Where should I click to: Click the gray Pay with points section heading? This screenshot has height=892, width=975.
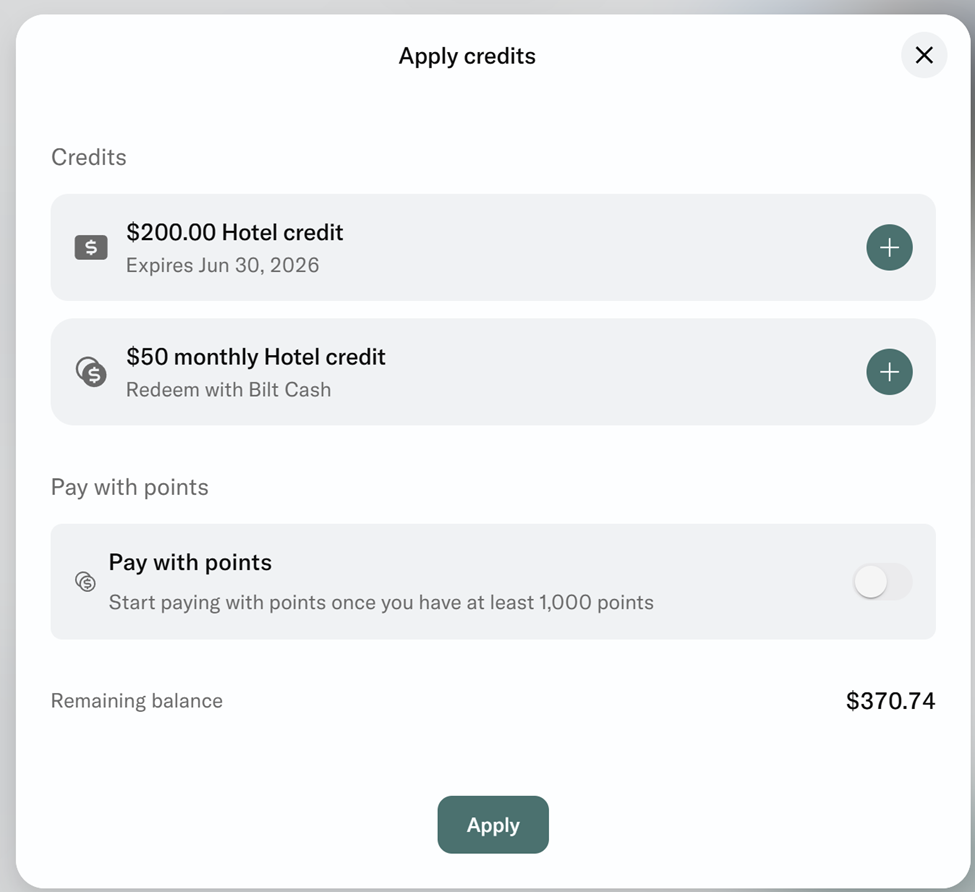(x=130, y=487)
